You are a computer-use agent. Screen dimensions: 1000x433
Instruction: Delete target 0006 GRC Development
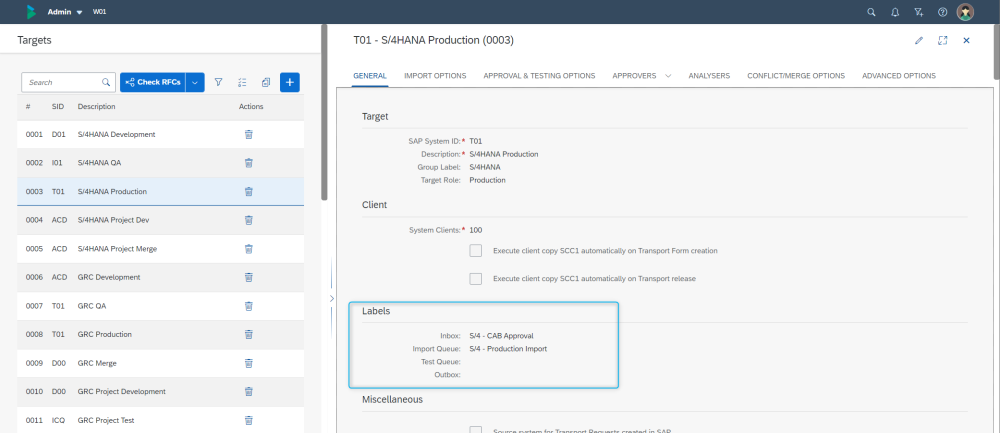(249, 277)
